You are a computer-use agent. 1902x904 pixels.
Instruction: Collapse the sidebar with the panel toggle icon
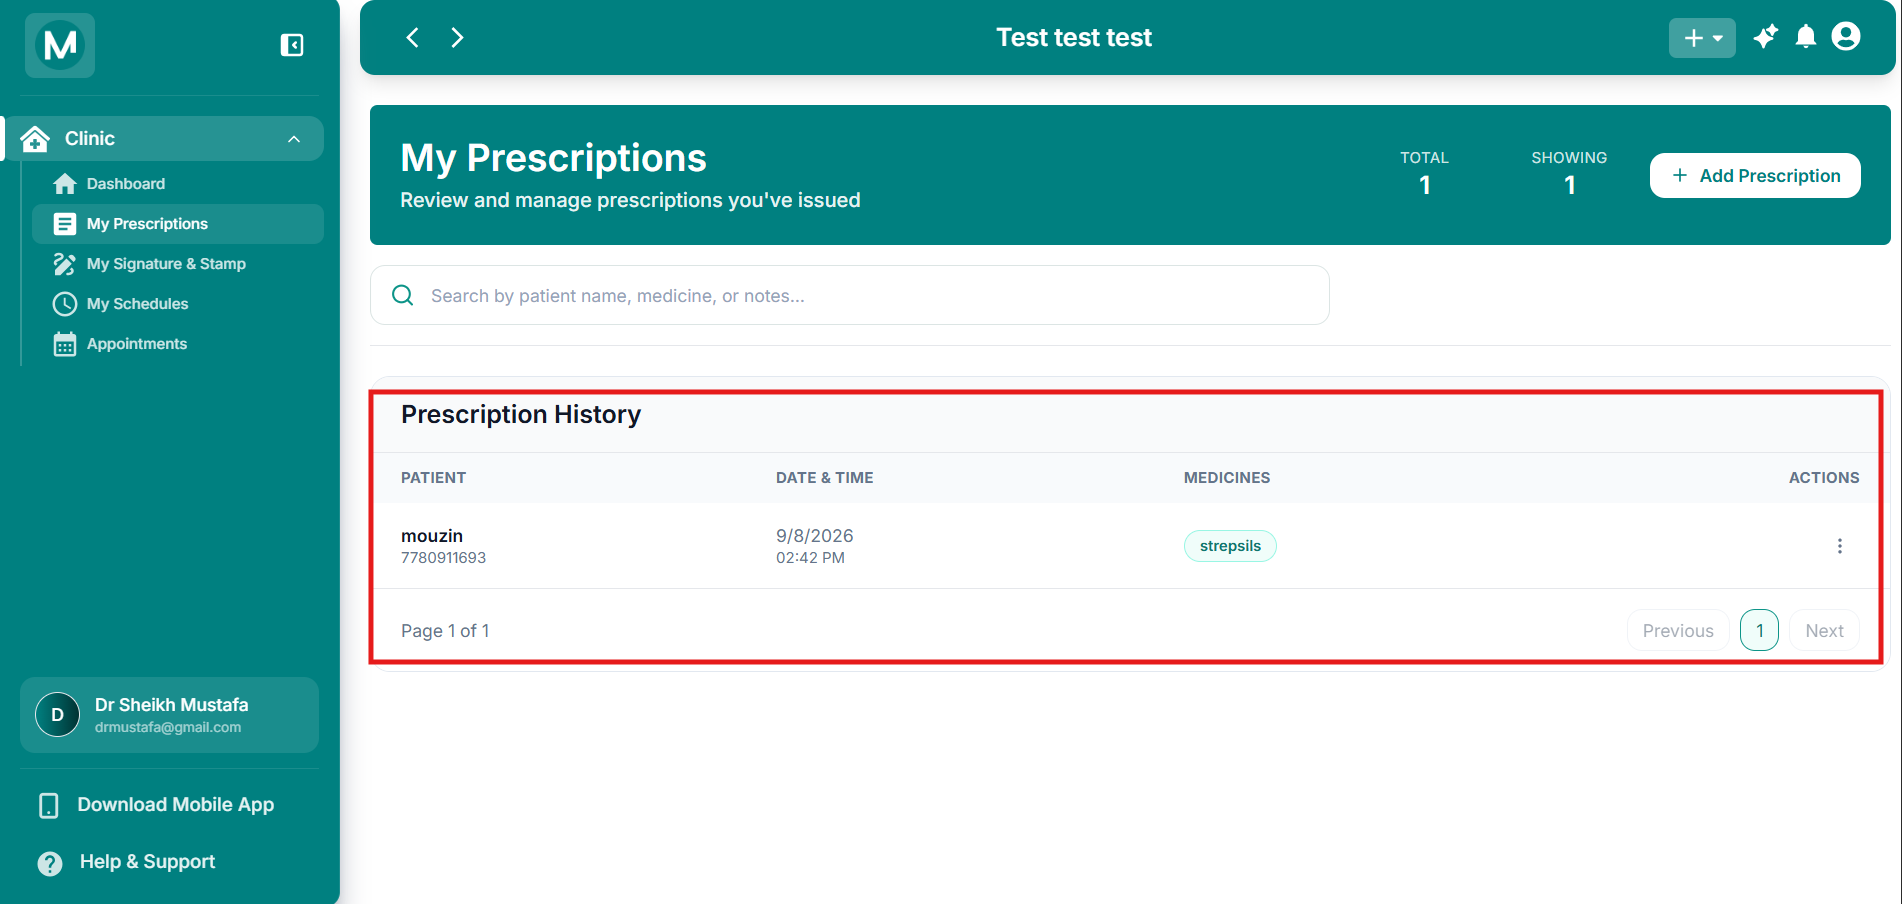point(292,45)
